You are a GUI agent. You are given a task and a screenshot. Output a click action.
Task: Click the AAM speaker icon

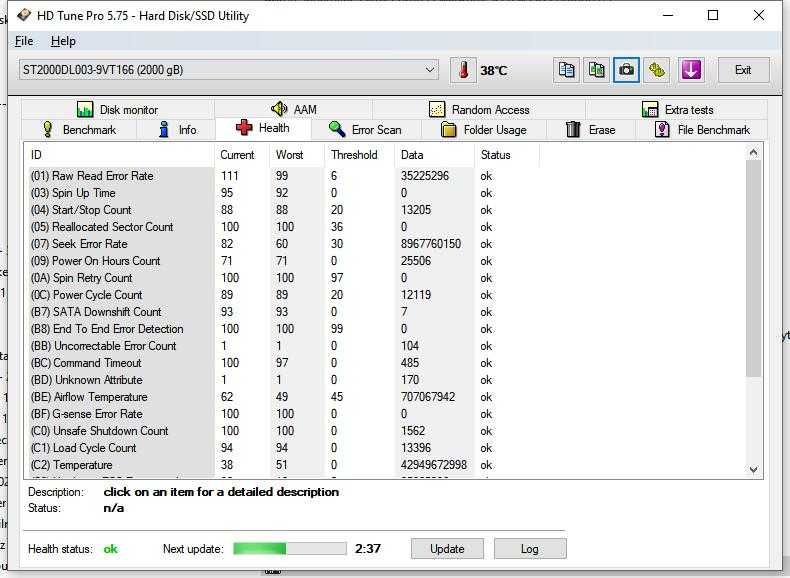point(279,108)
